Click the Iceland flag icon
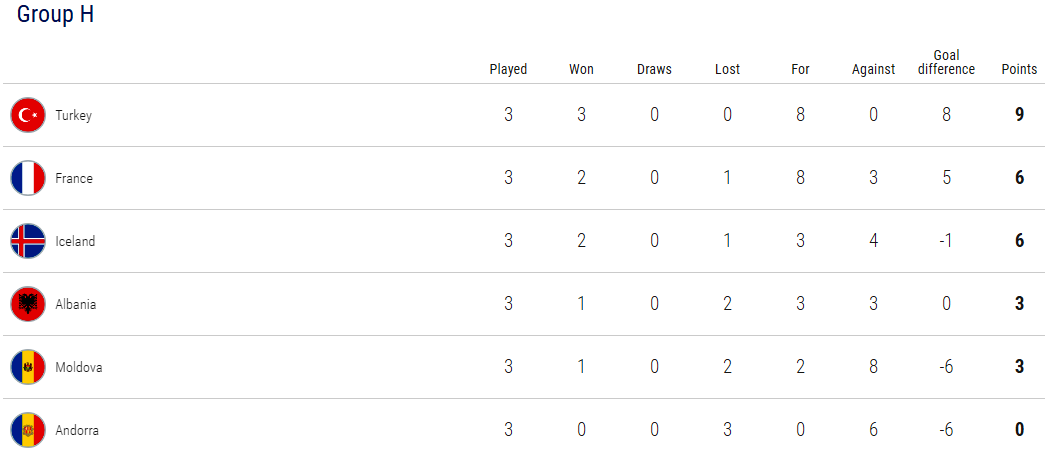 [28, 241]
